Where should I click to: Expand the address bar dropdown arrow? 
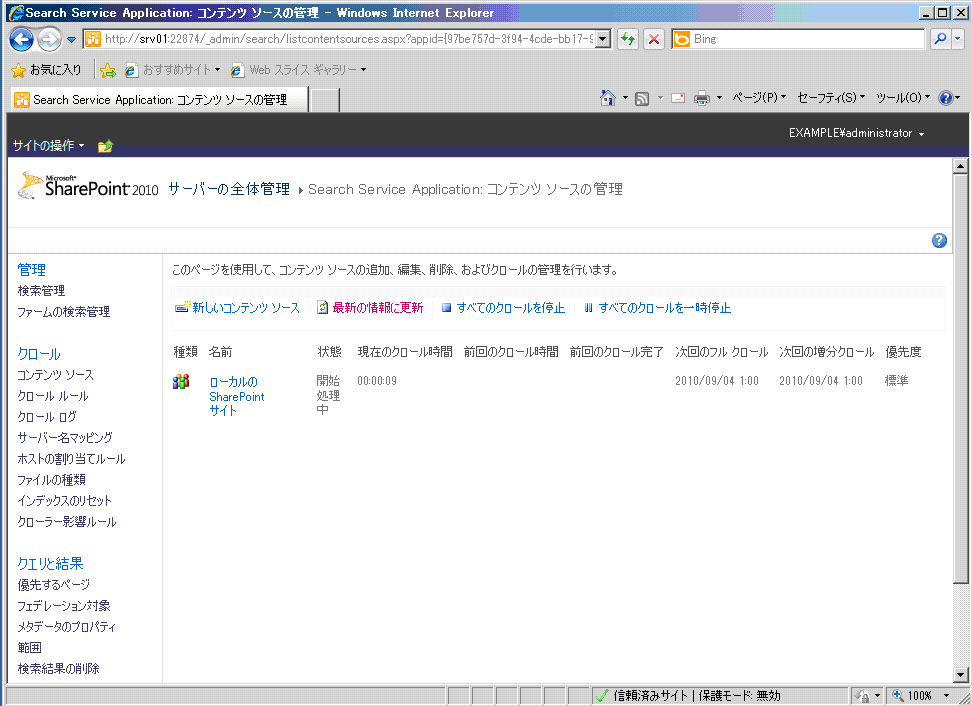click(603, 39)
